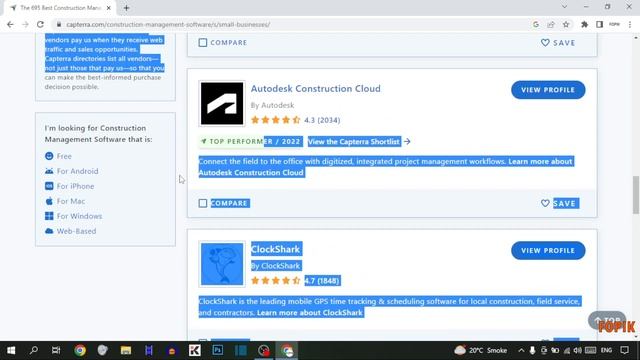Open the tab search dropdown arrow
The width and height of the screenshot is (640, 360).
pyautogui.click(x=564, y=7)
